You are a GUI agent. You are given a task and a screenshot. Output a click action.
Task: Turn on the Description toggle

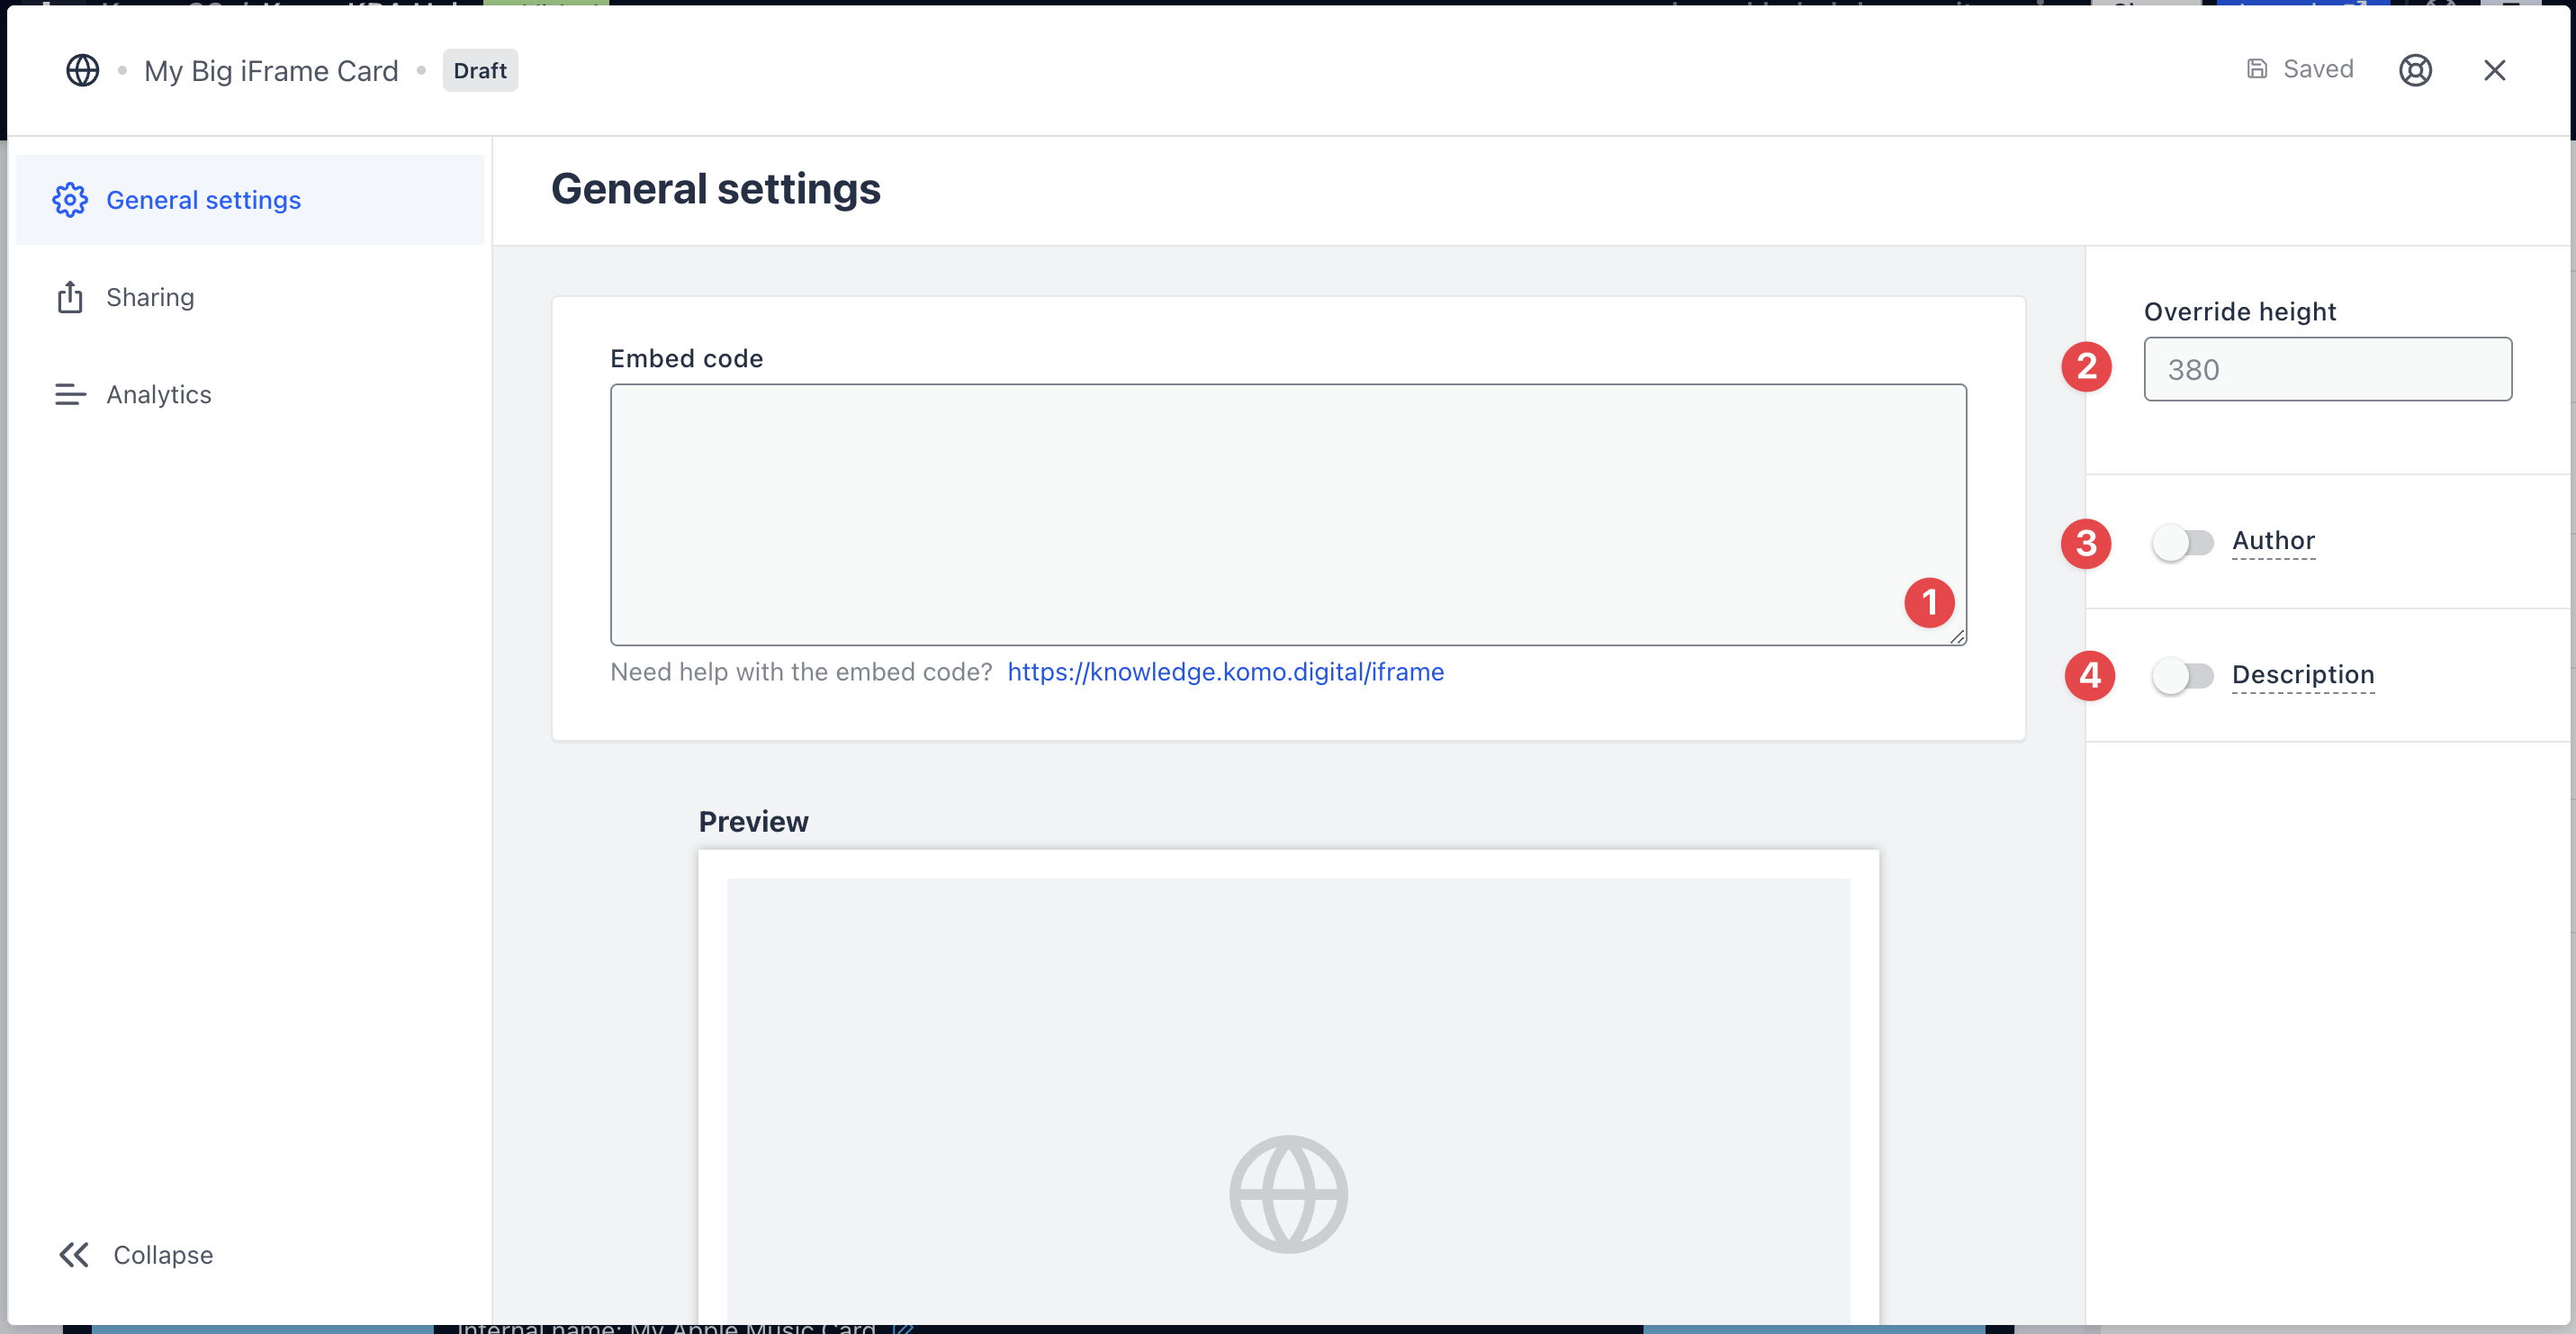pyautogui.click(x=2182, y=676)
